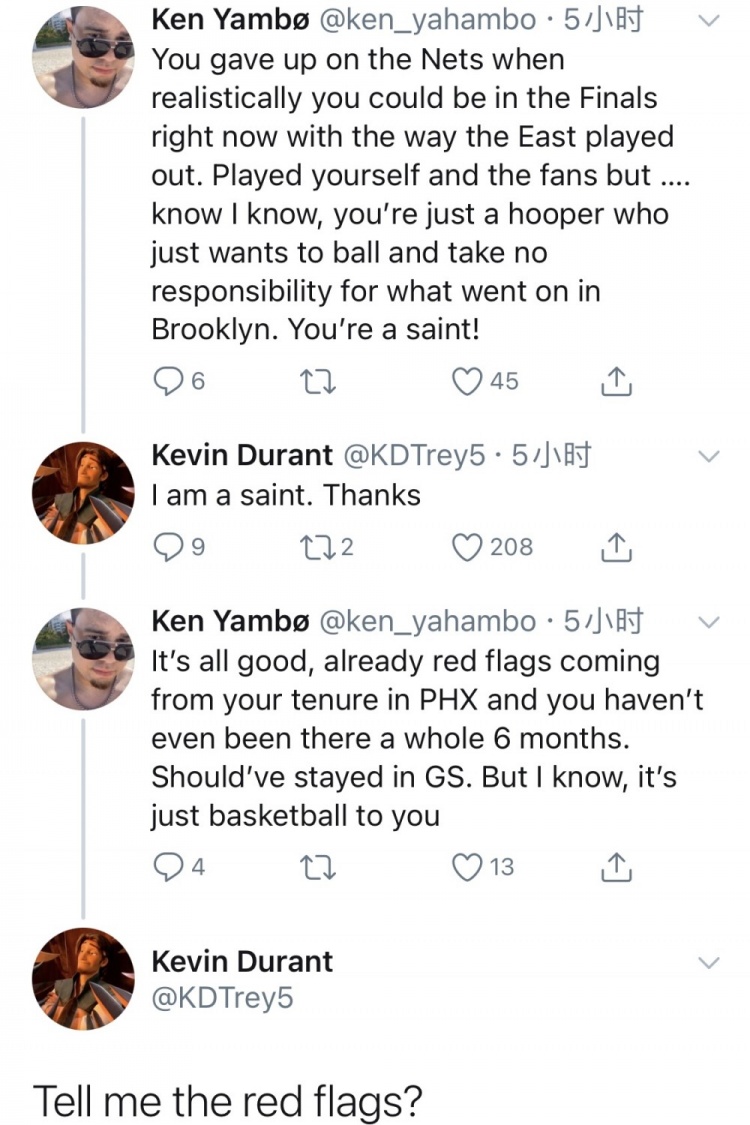This screenshot has width=750, height=1125.
Task: Reply to the "I am a saint" tweet
Action: 166,547
